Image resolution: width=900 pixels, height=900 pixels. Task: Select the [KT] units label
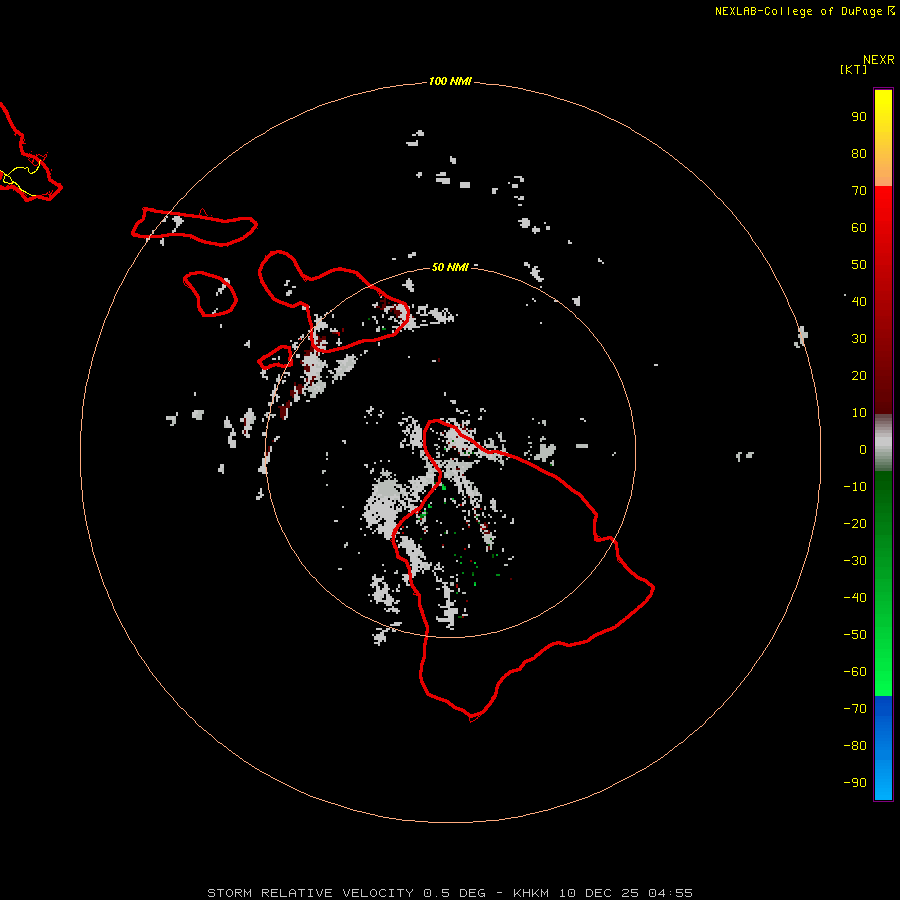(x=853, y=69)
